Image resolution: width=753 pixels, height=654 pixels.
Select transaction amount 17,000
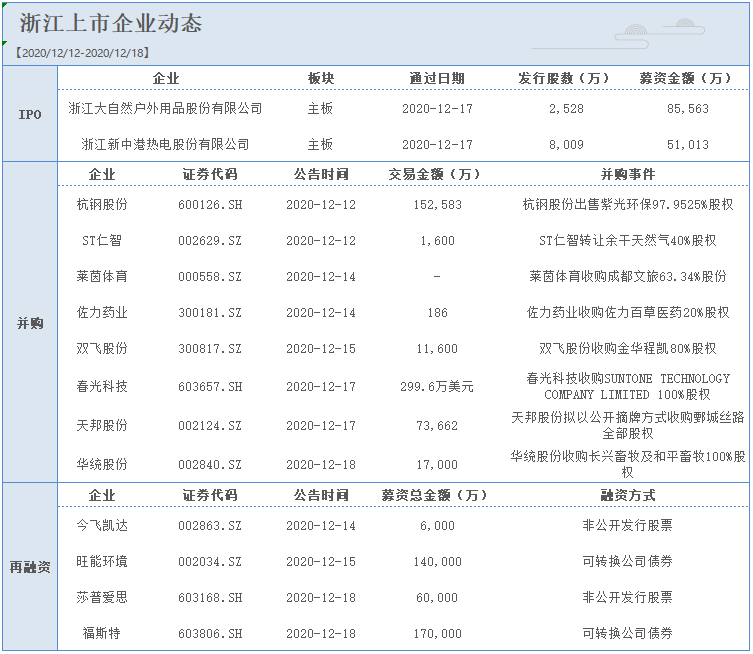[437, 464]
